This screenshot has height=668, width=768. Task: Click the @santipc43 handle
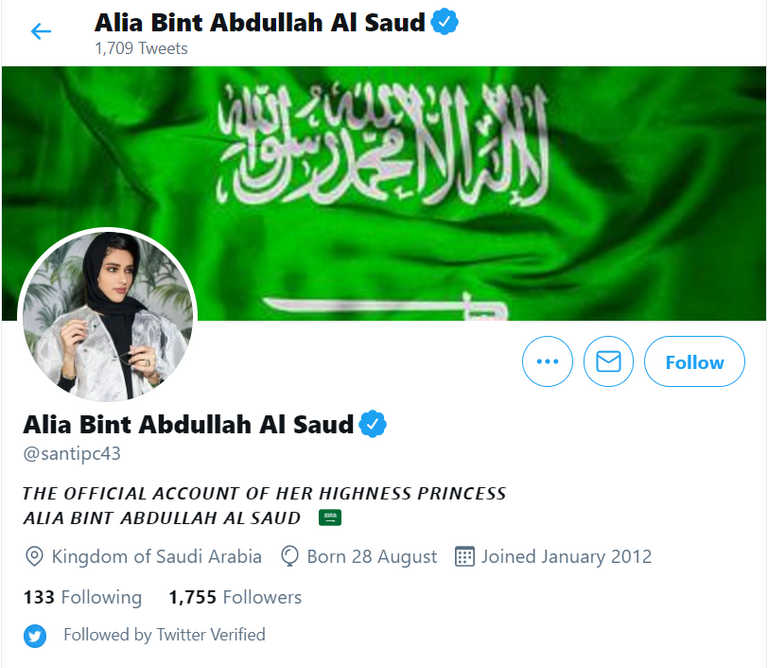[x=72, y=454]
